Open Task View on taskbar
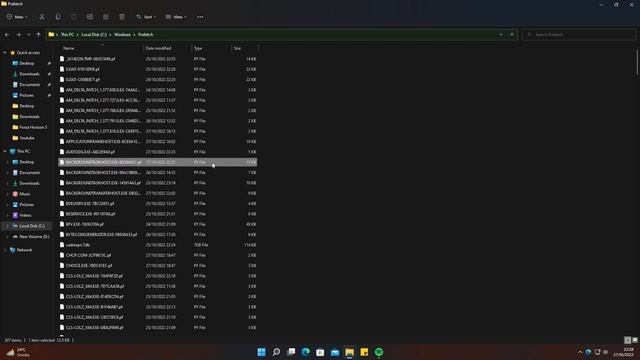Screen dimensions: 640x360 coord(291,352)
